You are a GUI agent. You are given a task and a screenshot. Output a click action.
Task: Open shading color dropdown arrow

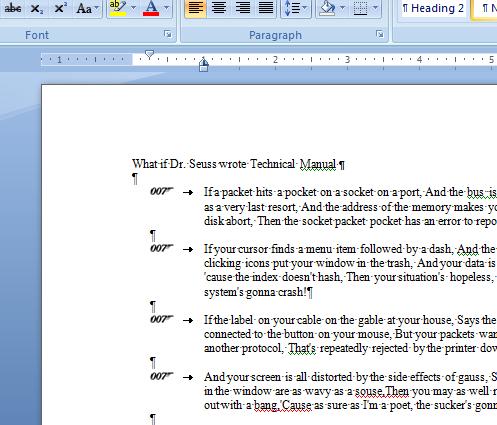[x=342, y=8]
